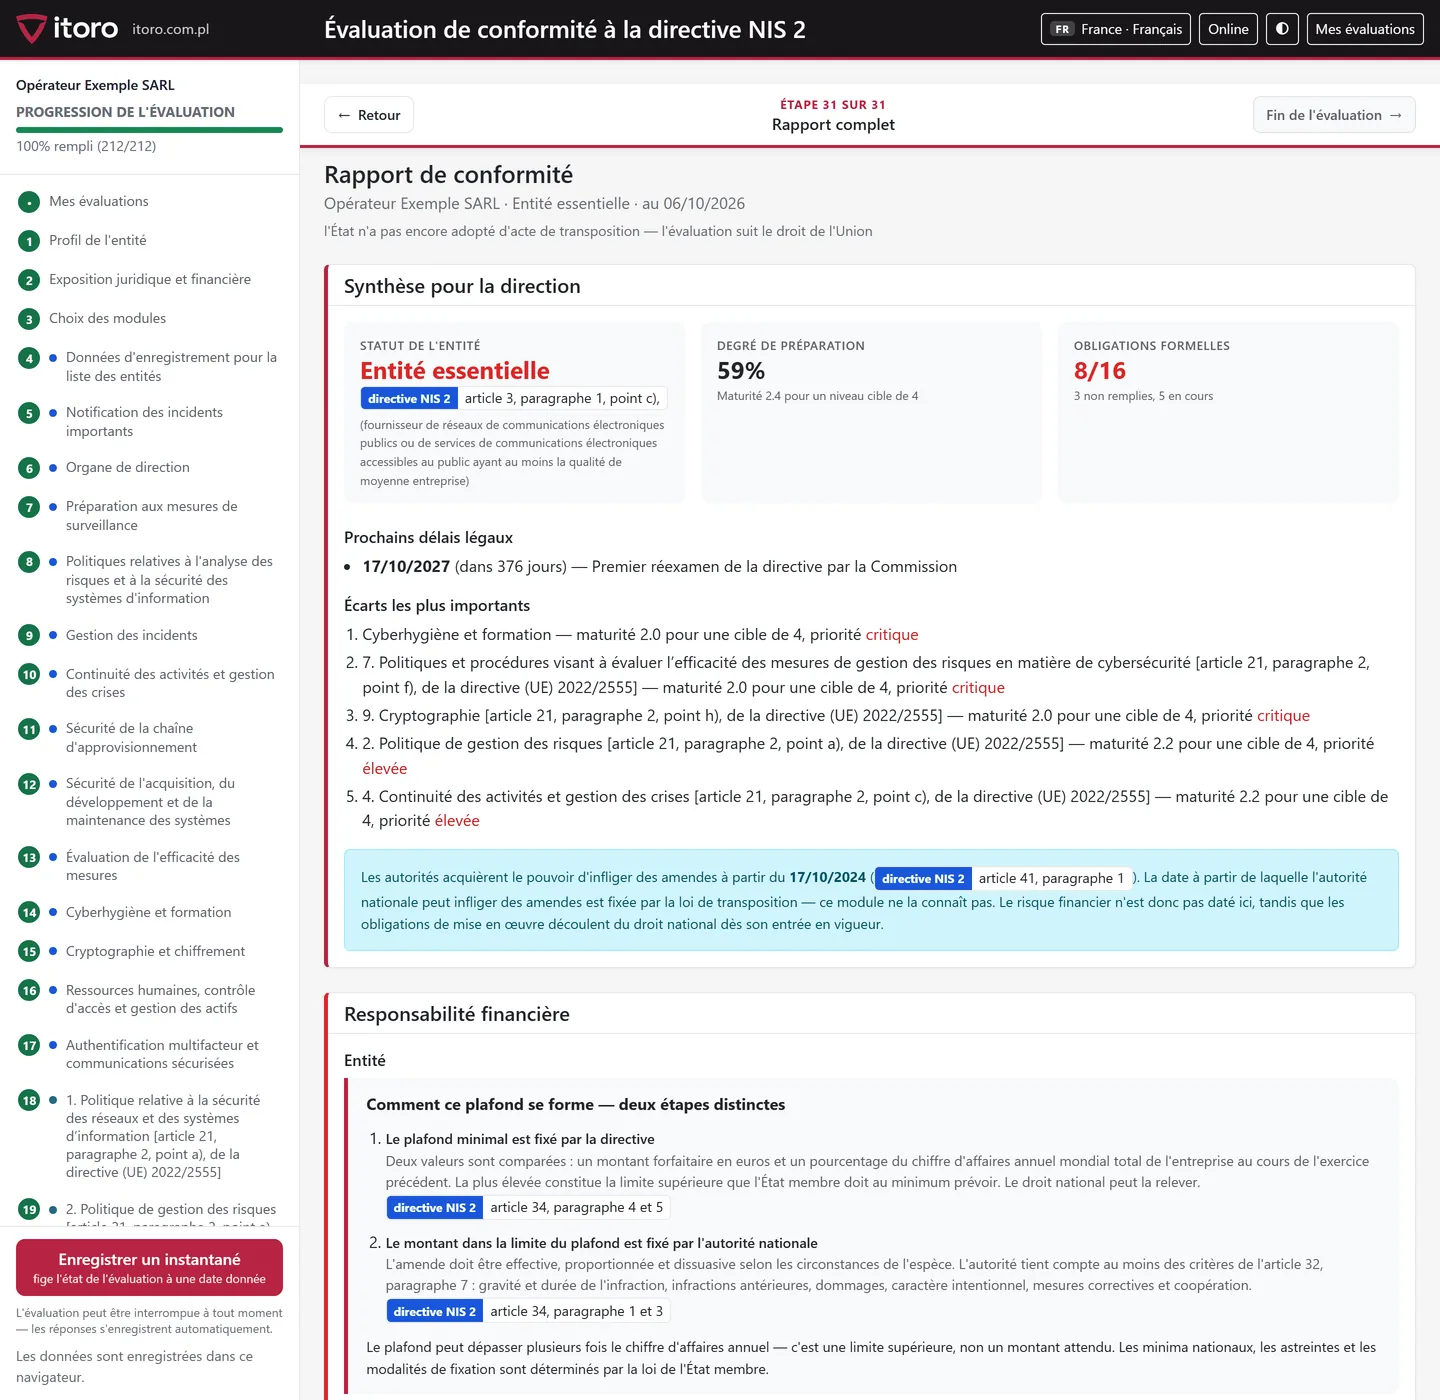Screen dimensions: 1440x1400
Task: Open Mes évaluations in the header
Action: [1365, 29]
